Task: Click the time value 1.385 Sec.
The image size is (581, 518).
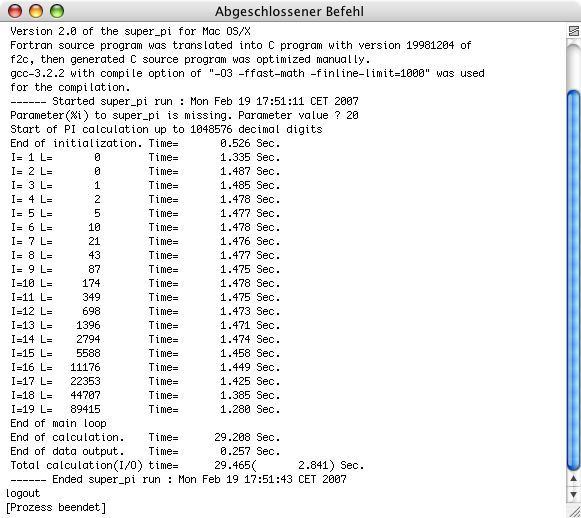Action: click(250, 395)
